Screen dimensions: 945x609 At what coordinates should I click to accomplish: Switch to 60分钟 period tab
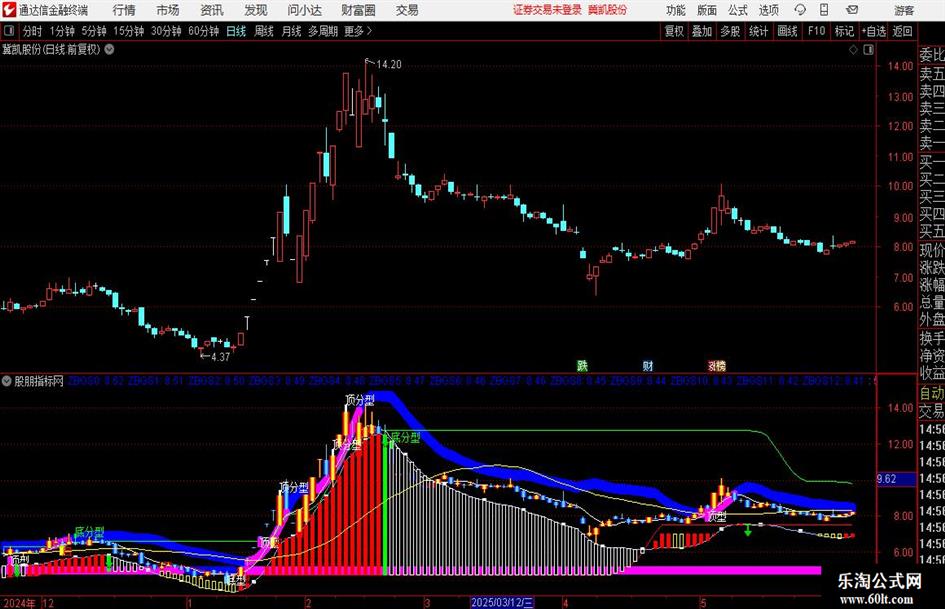203,31
